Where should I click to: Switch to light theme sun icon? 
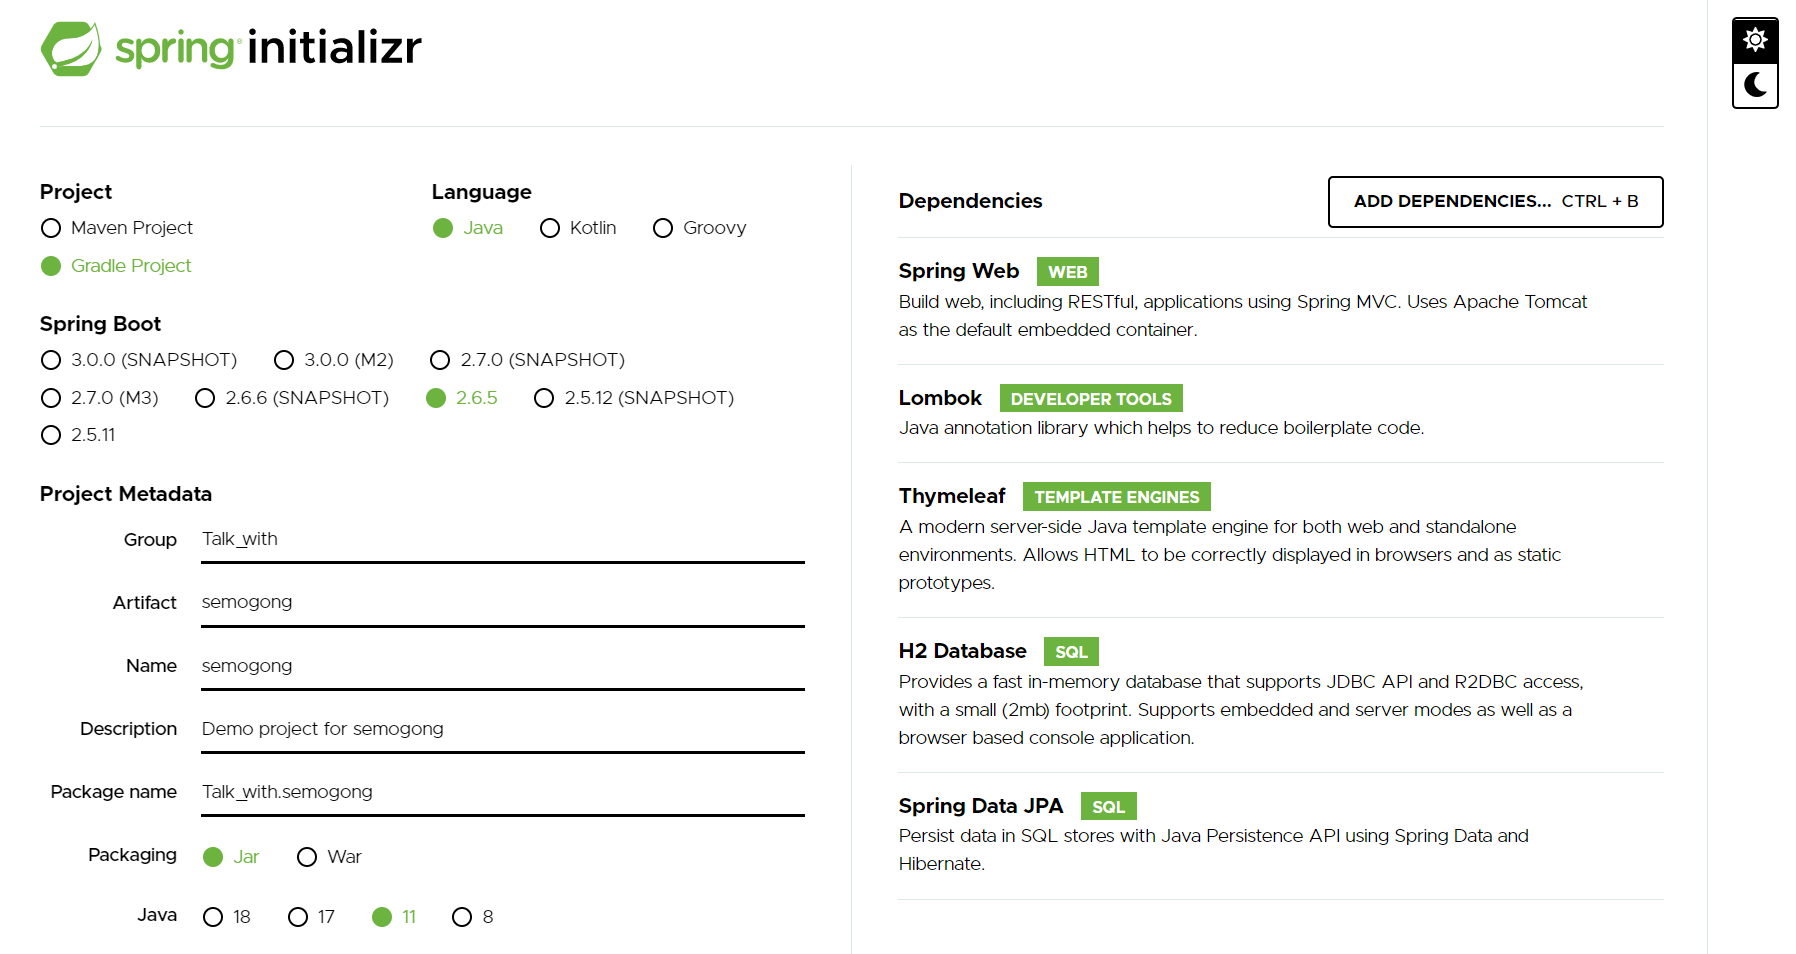(1755, 40)
